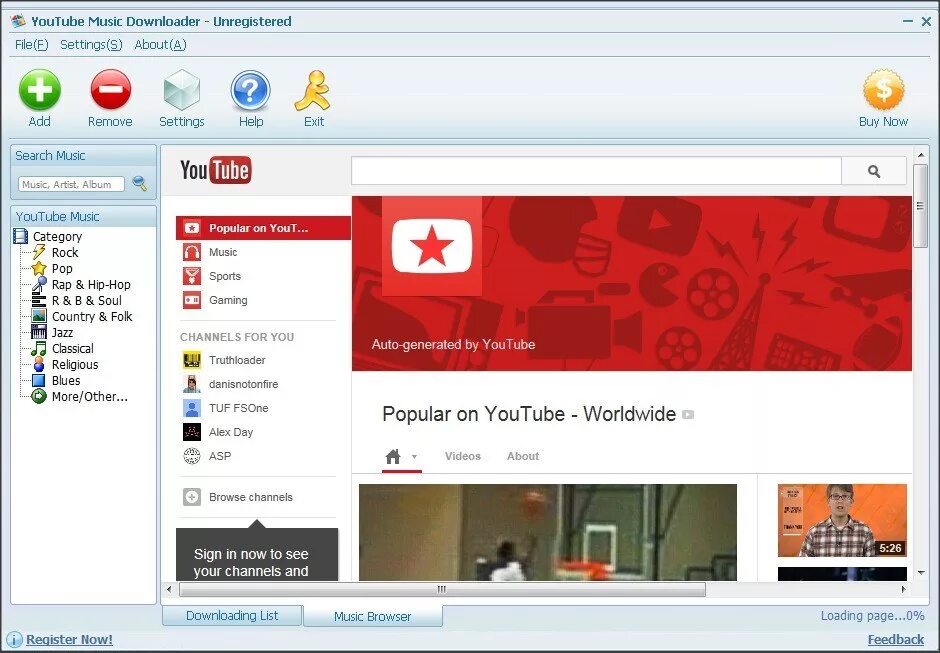Click the Pop star icon
This screenshot has width=940, height=653.
pos(39,268)
